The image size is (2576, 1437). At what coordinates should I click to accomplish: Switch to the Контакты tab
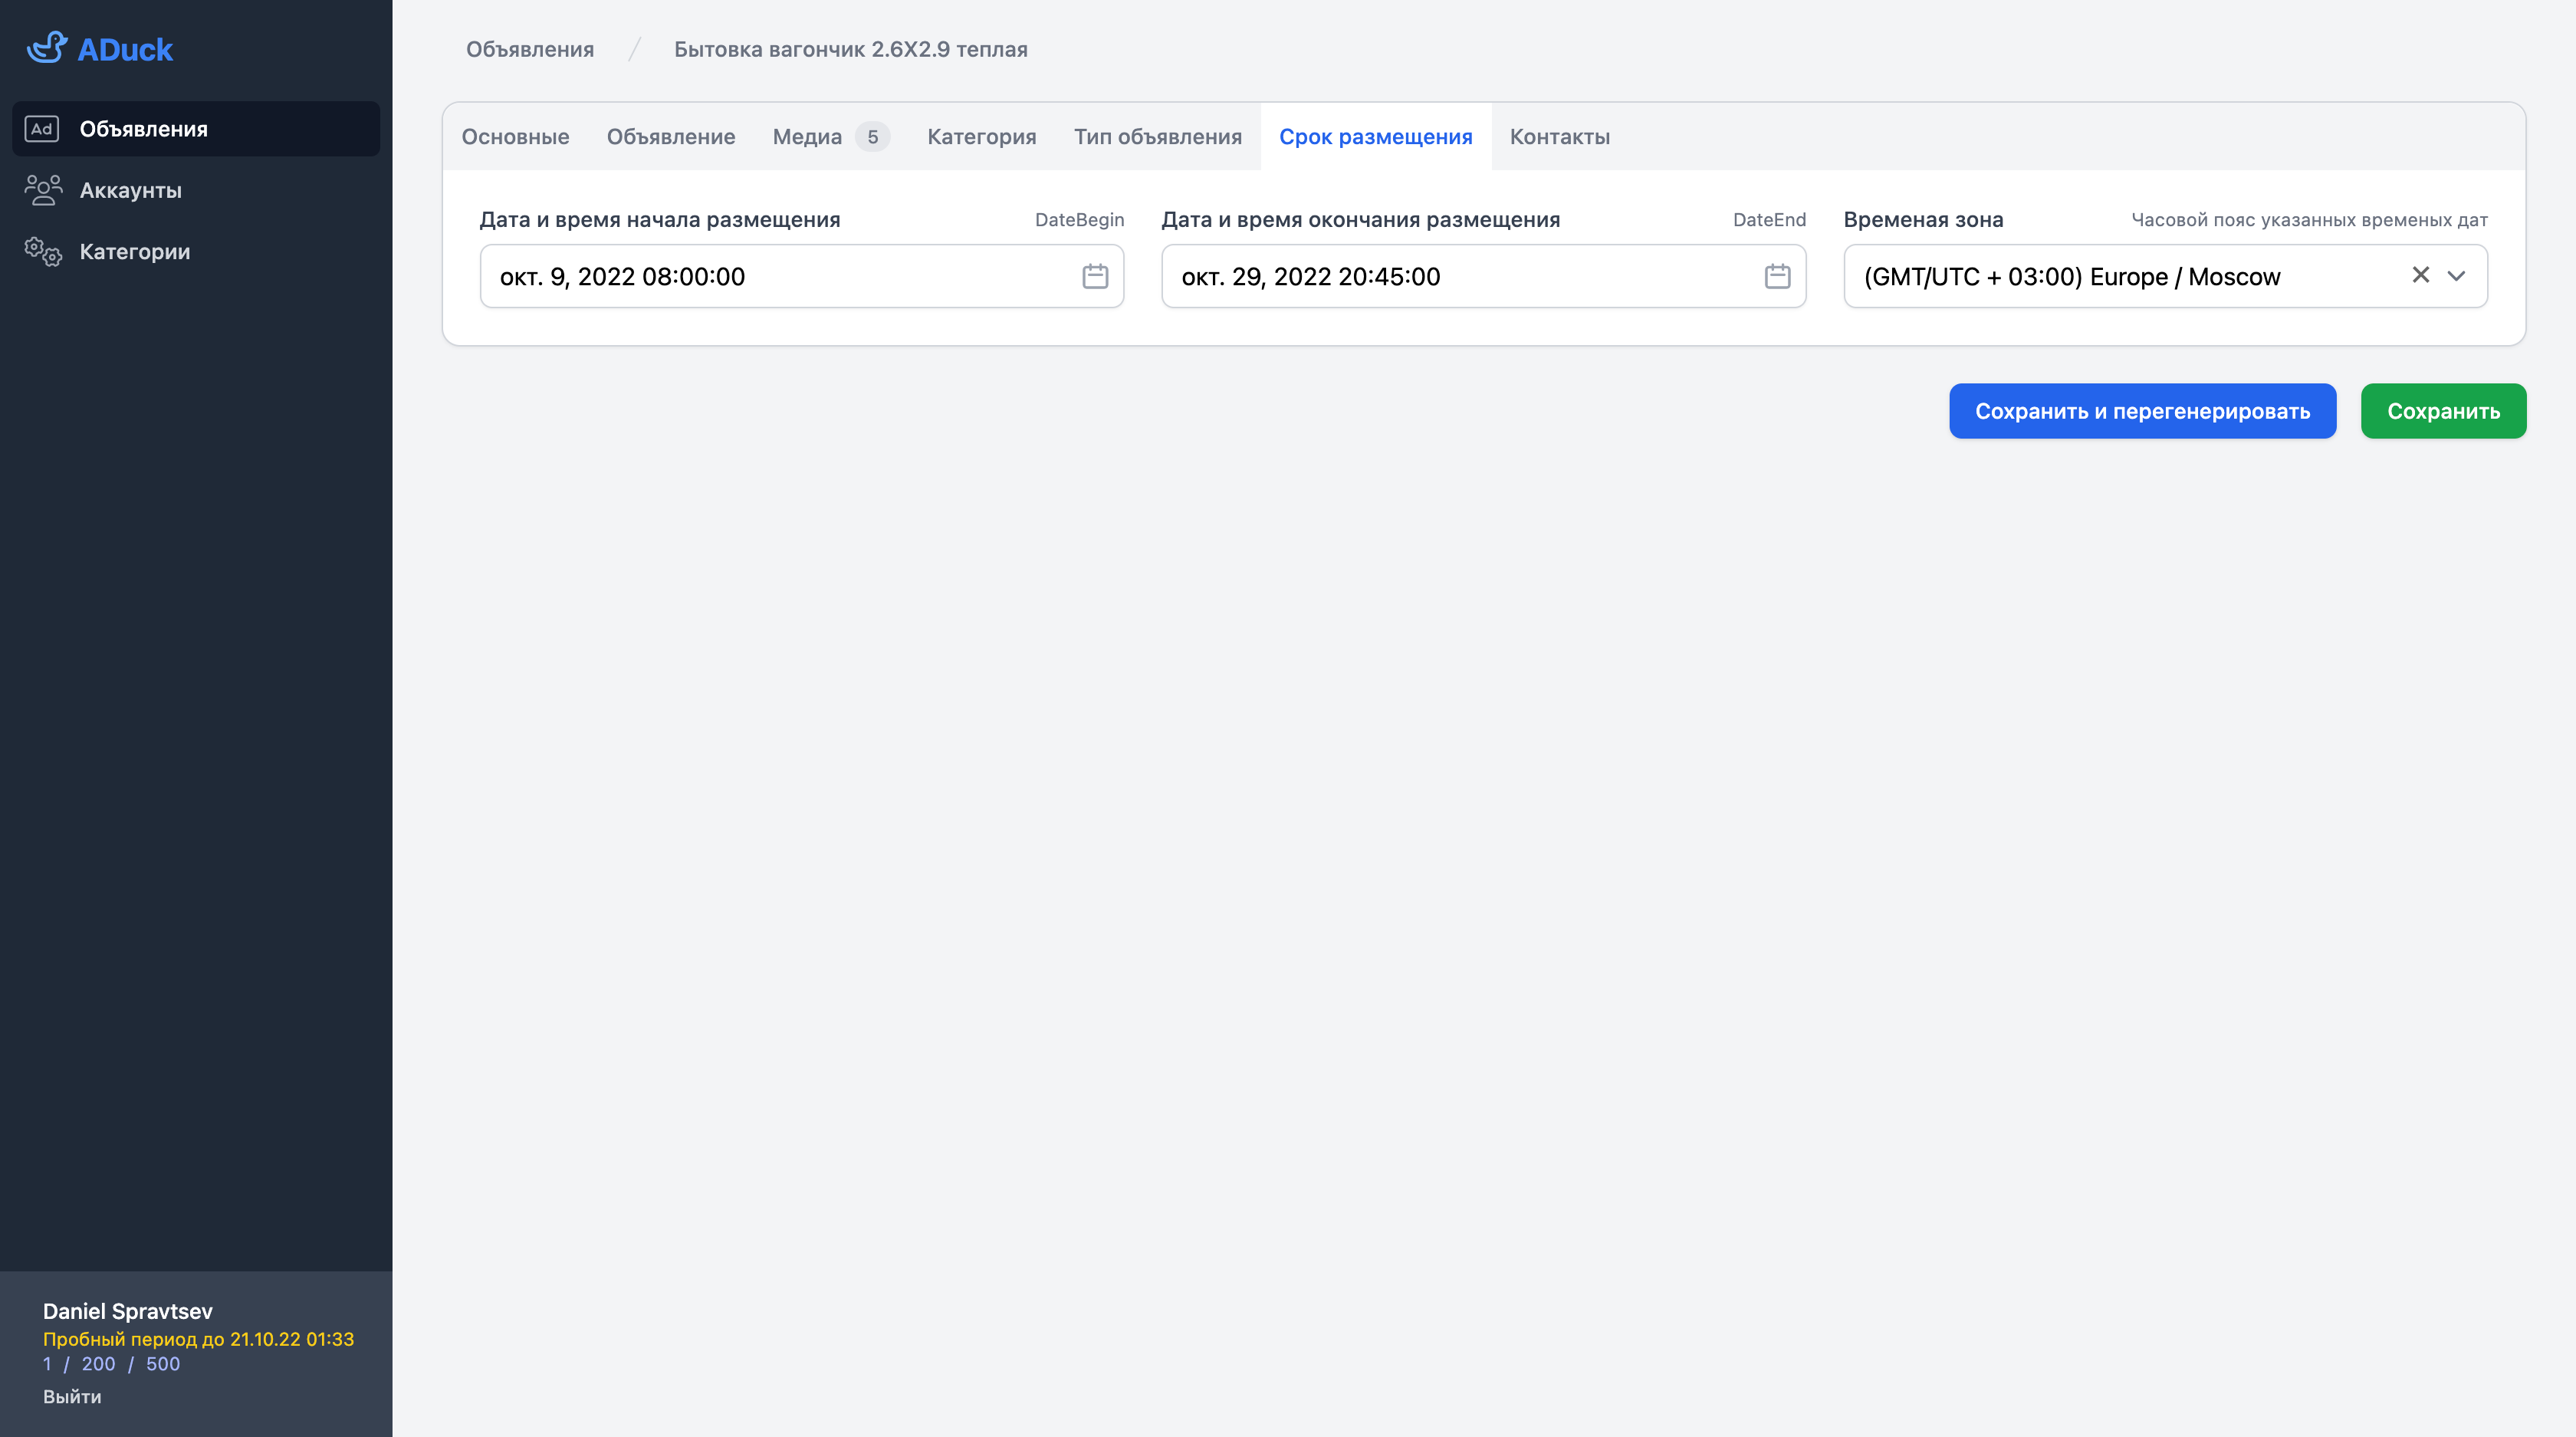point(1559,137)
